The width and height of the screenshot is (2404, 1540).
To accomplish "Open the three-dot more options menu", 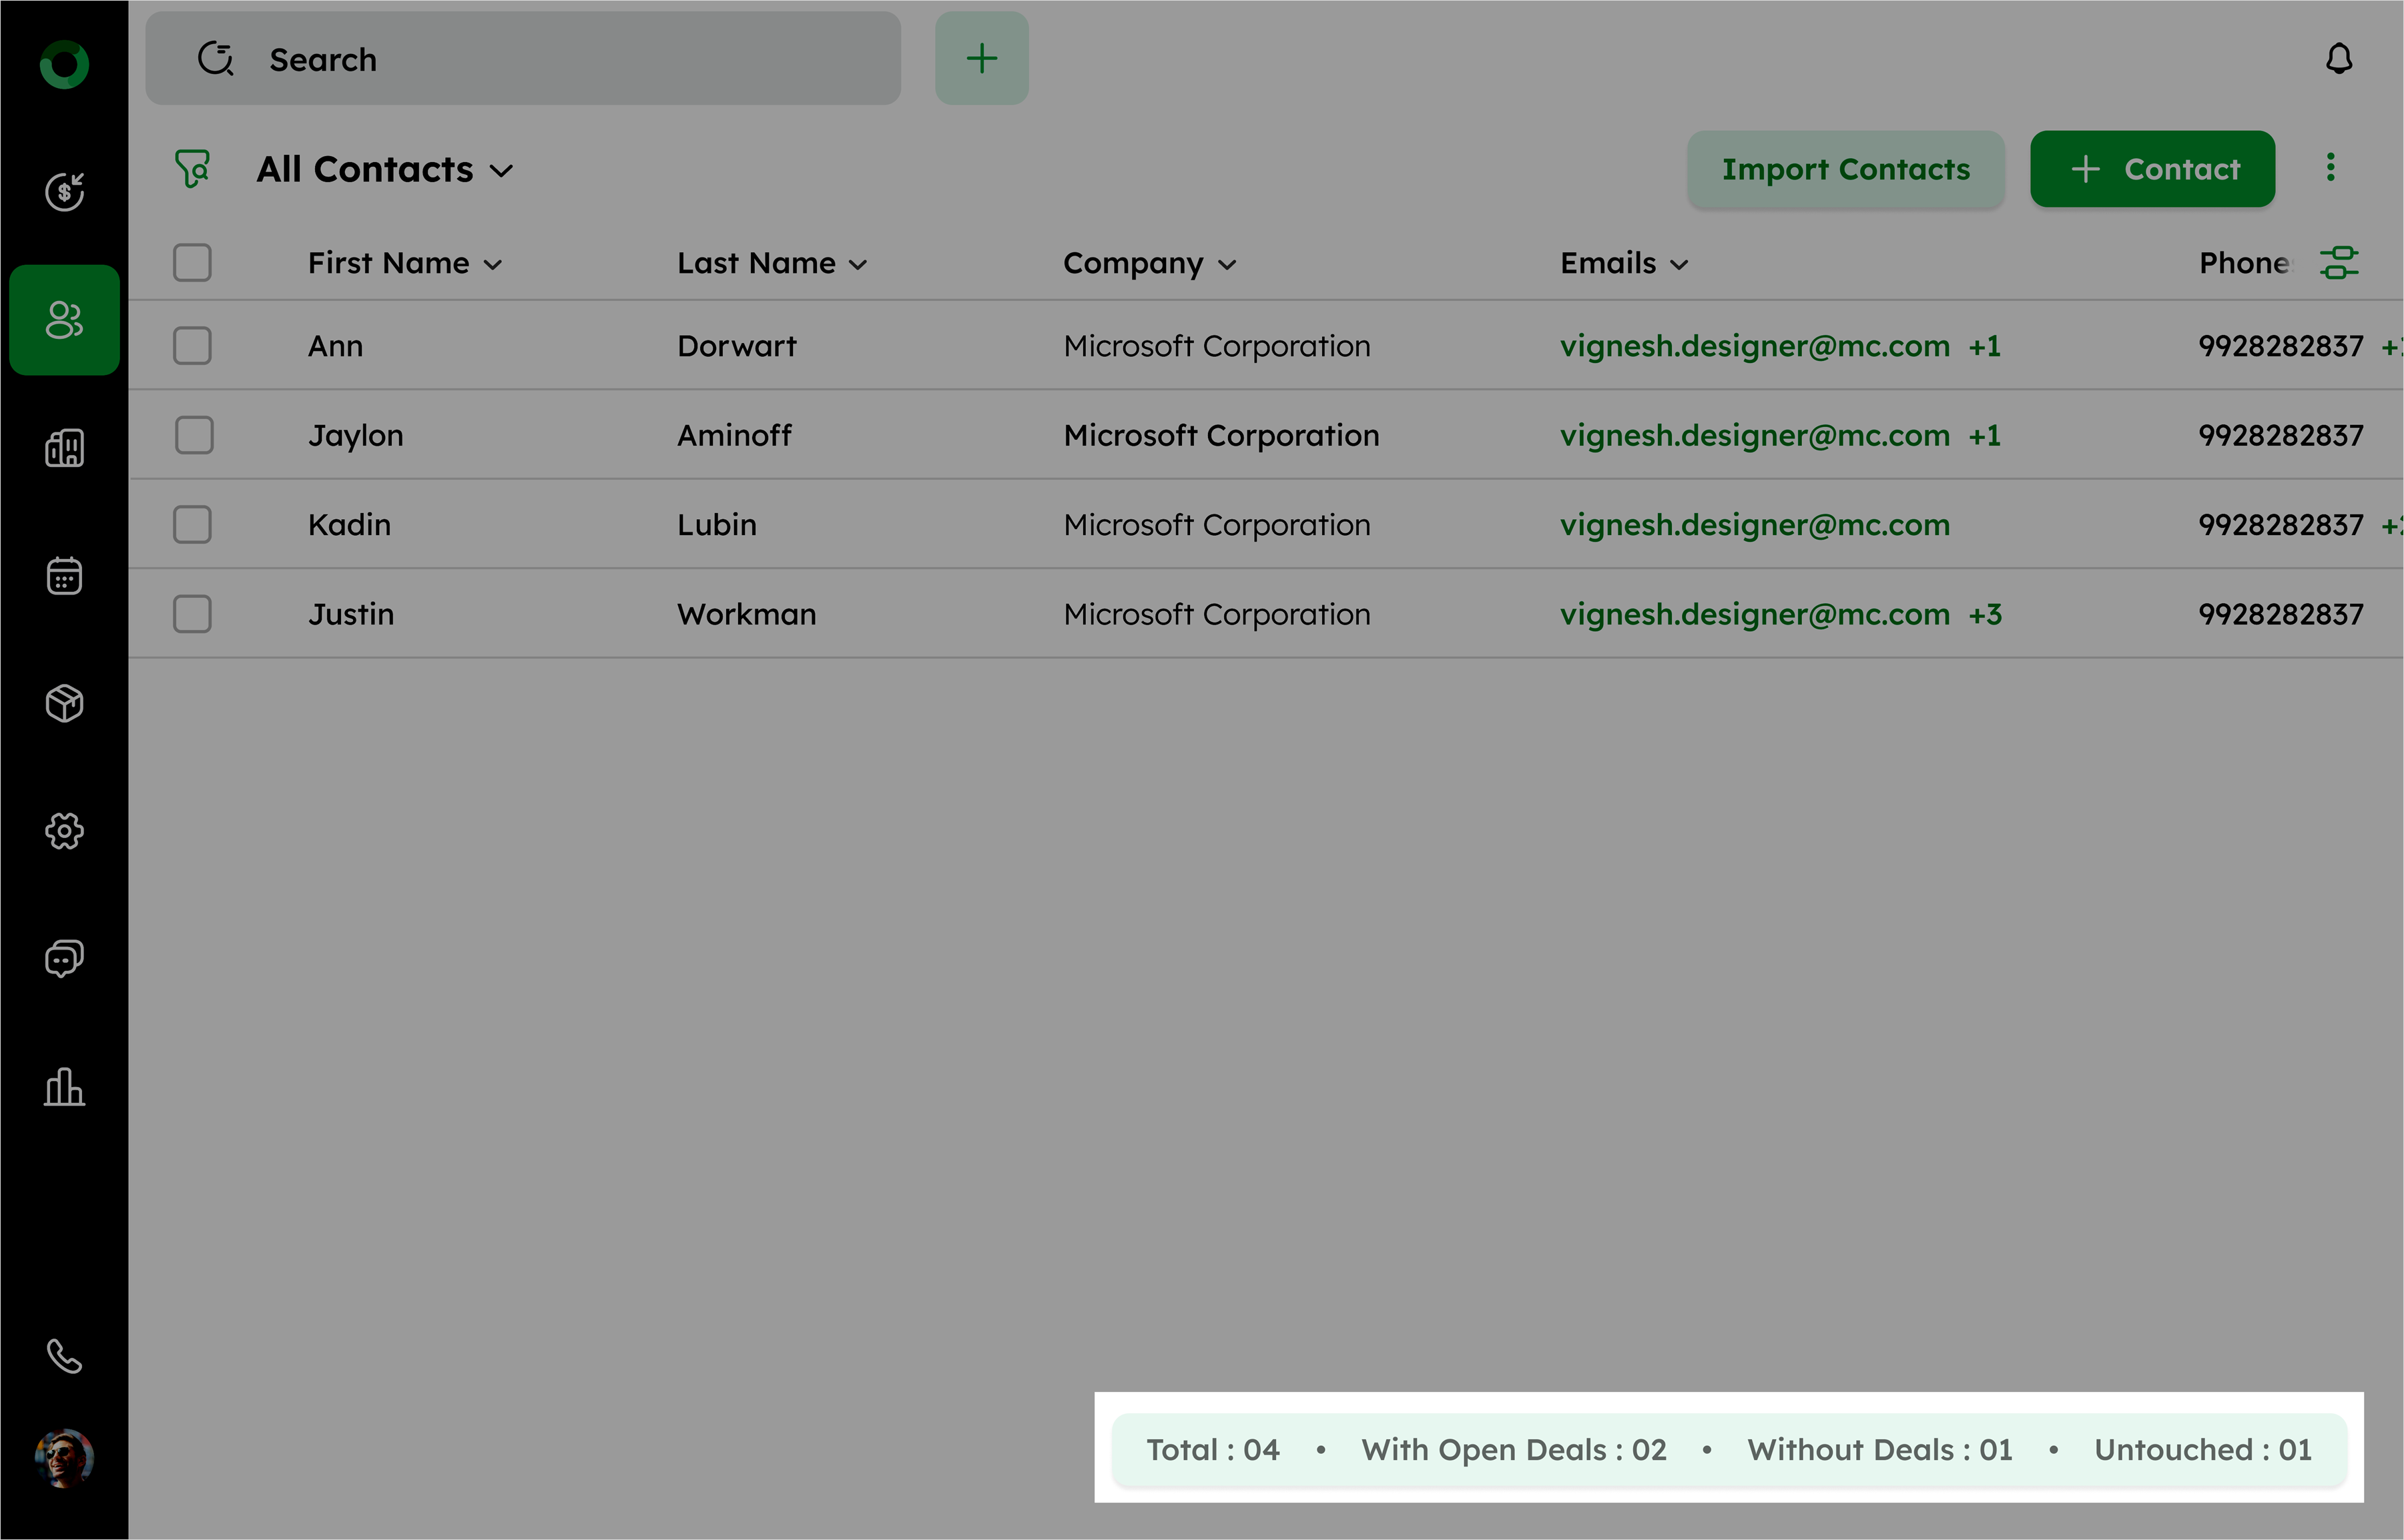I will 2330,168.
